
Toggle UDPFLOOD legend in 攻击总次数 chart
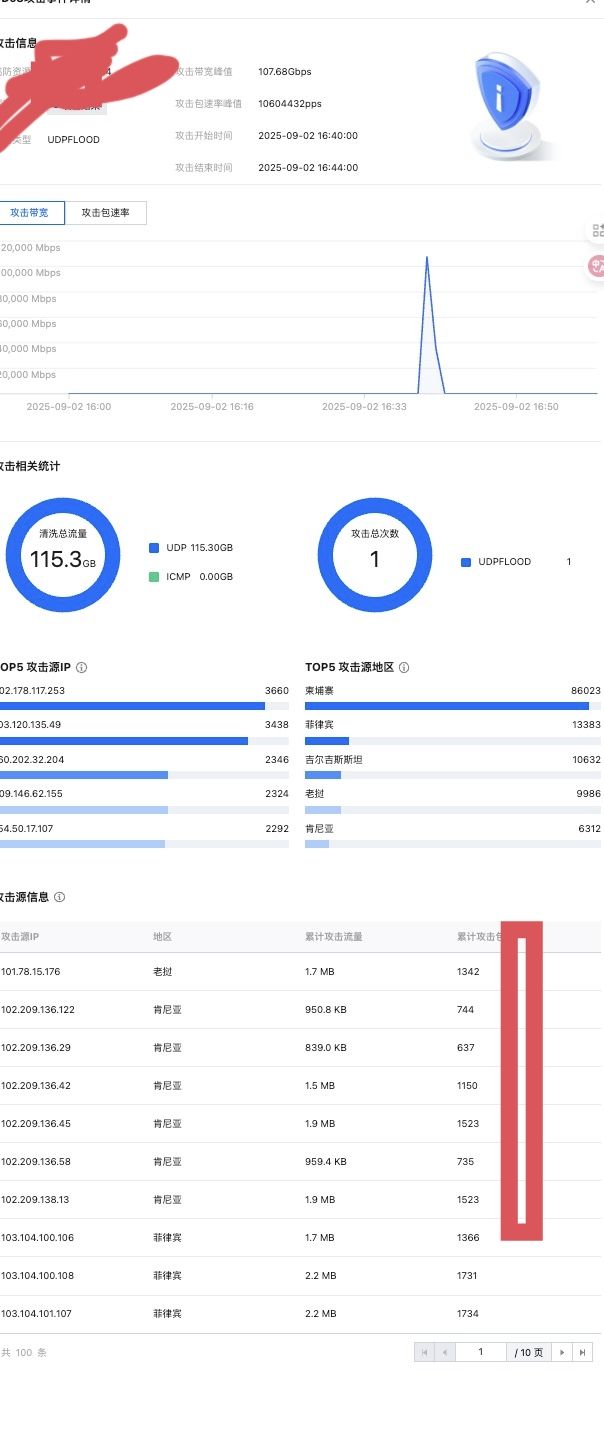coord(466,562)
